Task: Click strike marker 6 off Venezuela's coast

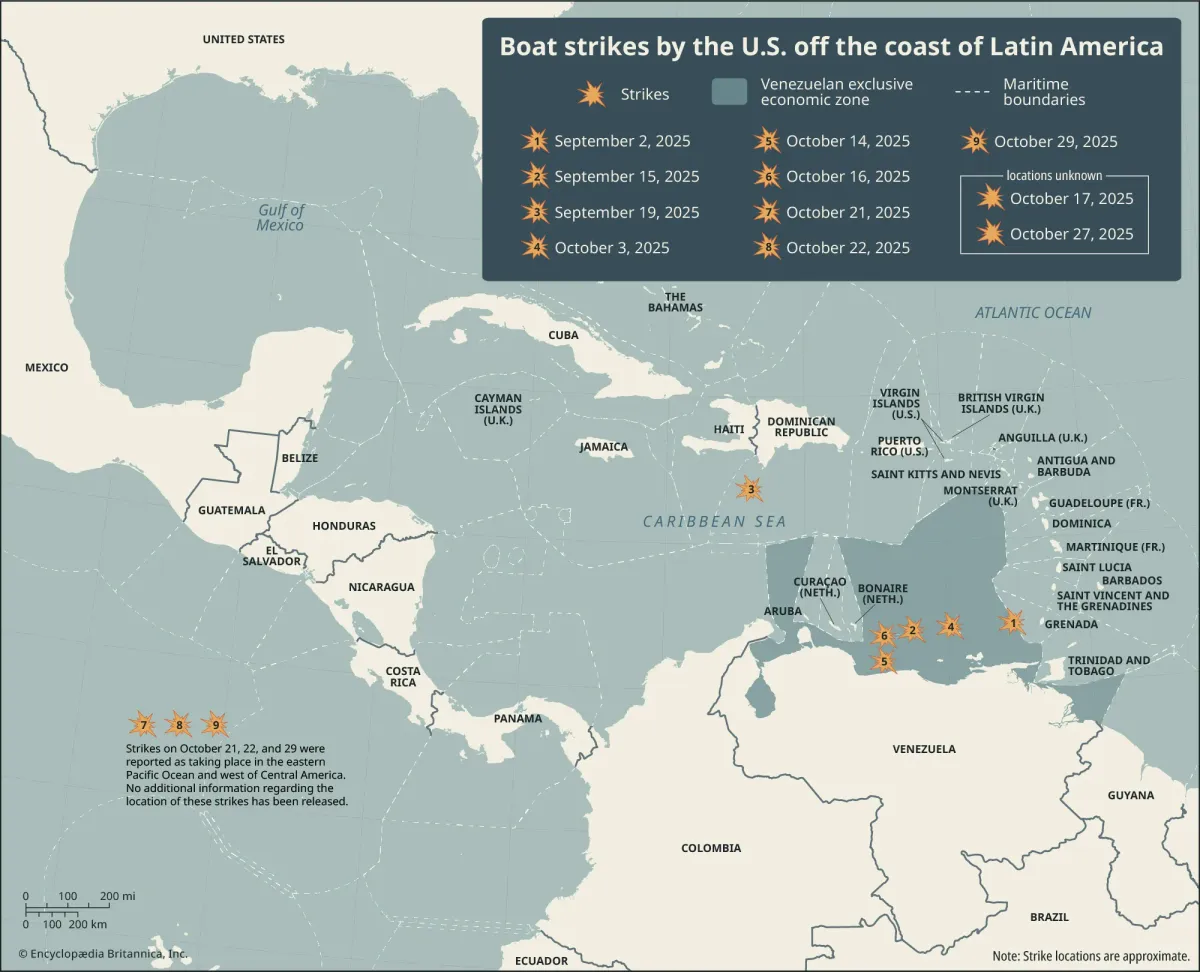Action: pos(884,634)
